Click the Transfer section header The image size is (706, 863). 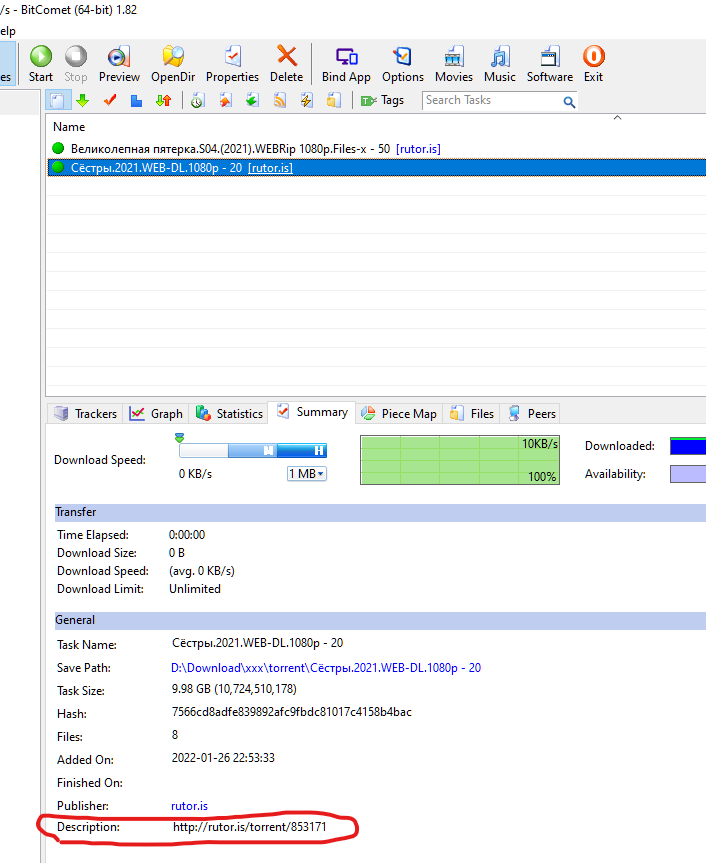(380, 512)
